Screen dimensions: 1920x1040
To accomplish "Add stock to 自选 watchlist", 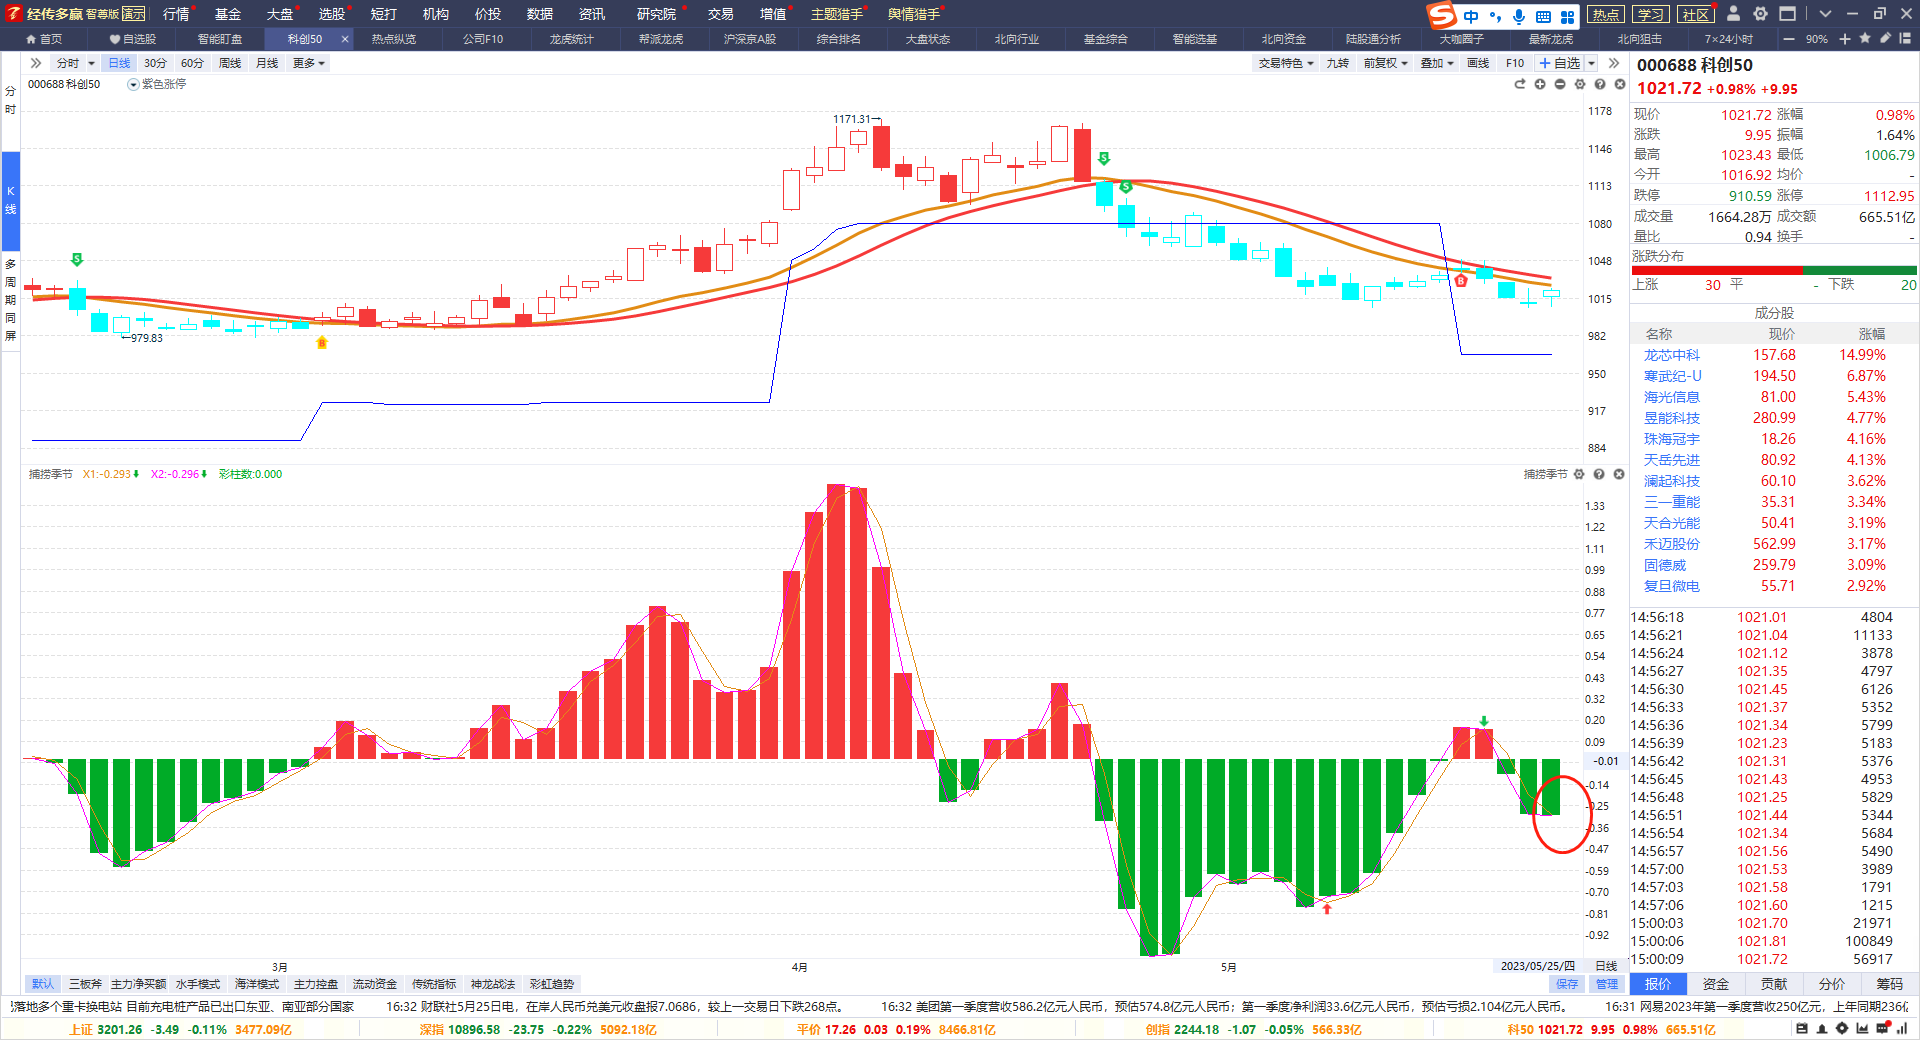I will pos(1560,63).
